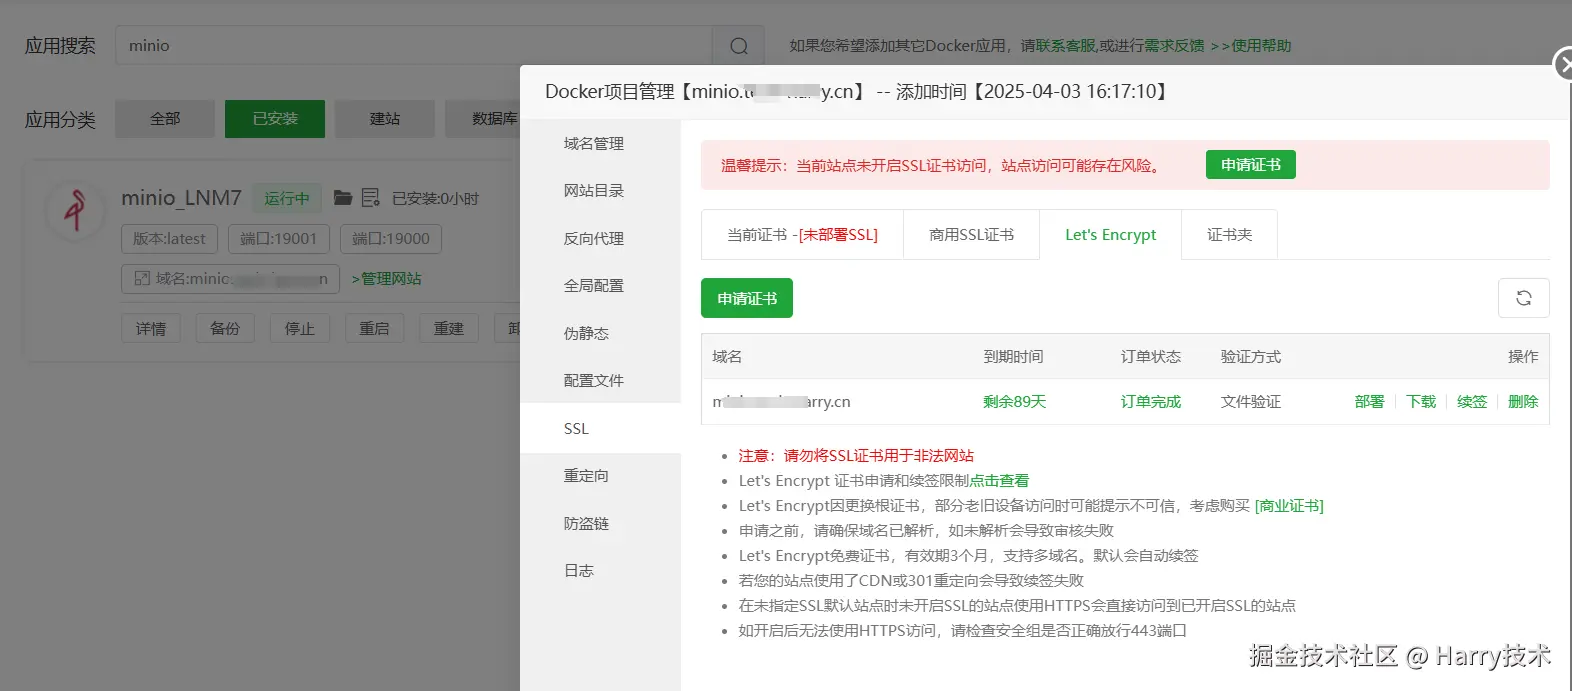Screen dimensions: 1572x691
Task: Click 申请证书 button in warning banner
Action: click(1250, 165)
